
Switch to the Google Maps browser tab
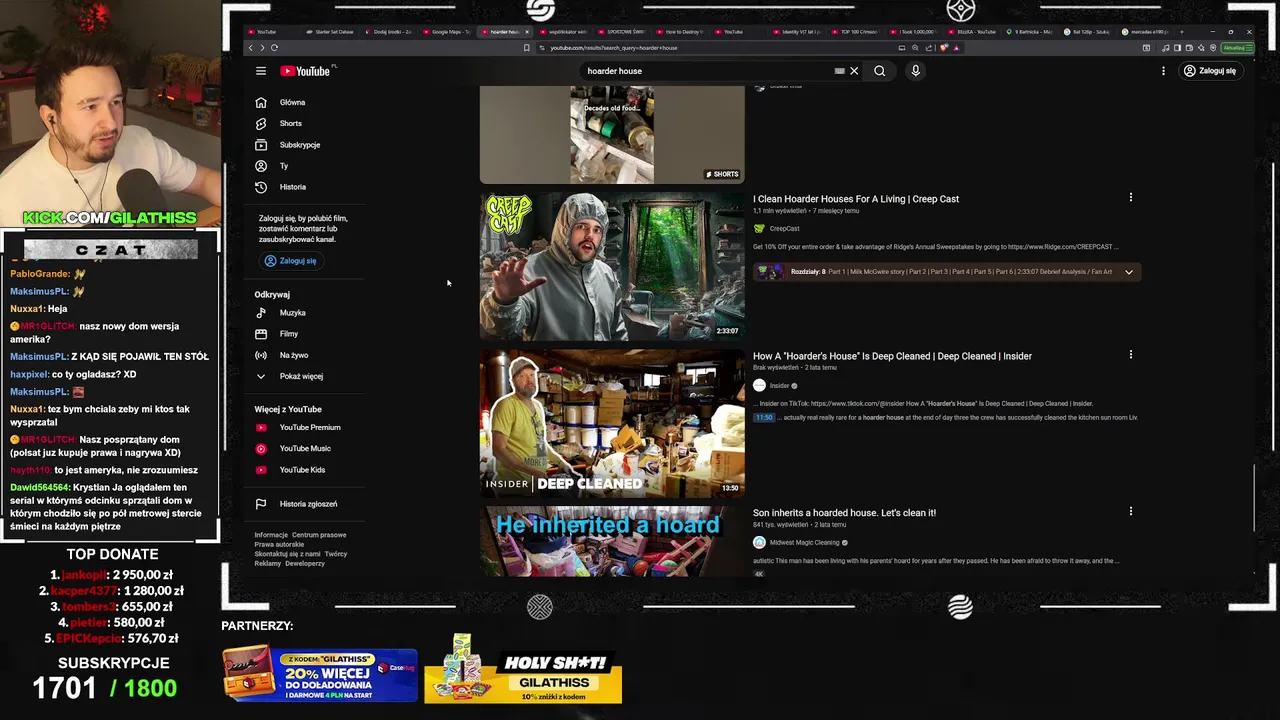coord(450,32)
